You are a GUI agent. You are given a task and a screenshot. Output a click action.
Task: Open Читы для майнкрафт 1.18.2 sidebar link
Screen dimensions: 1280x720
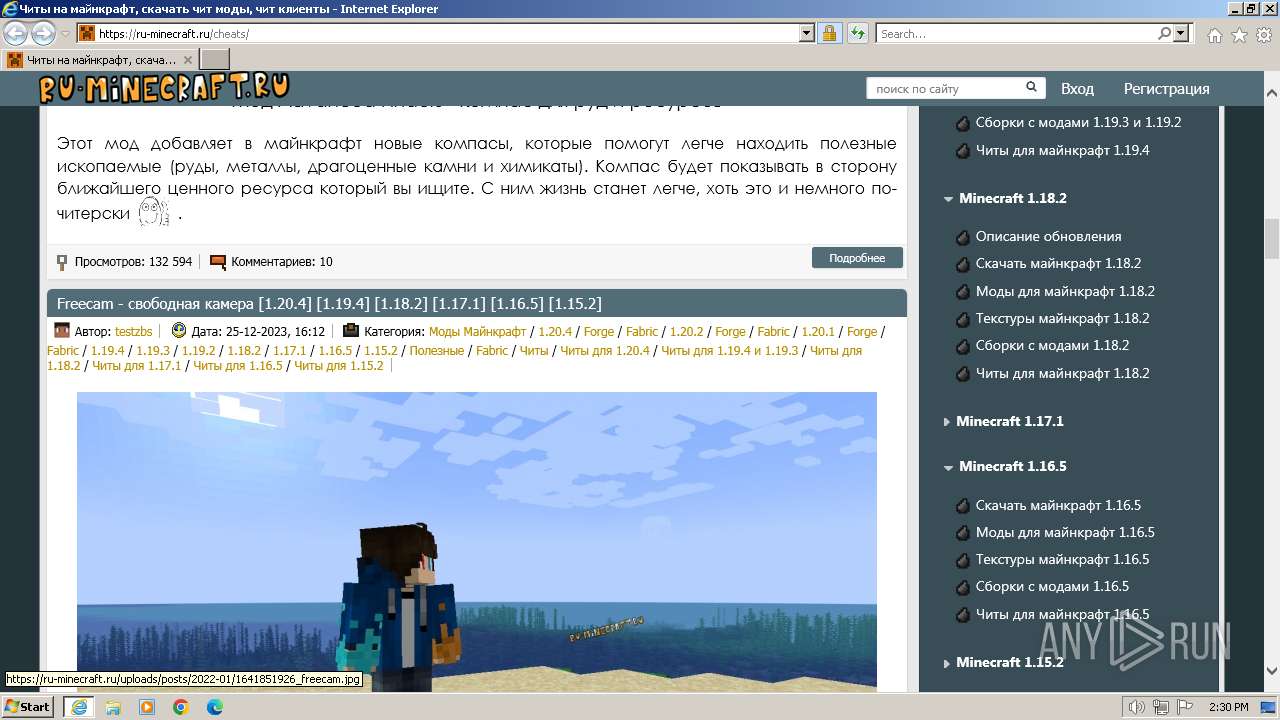1062,373
